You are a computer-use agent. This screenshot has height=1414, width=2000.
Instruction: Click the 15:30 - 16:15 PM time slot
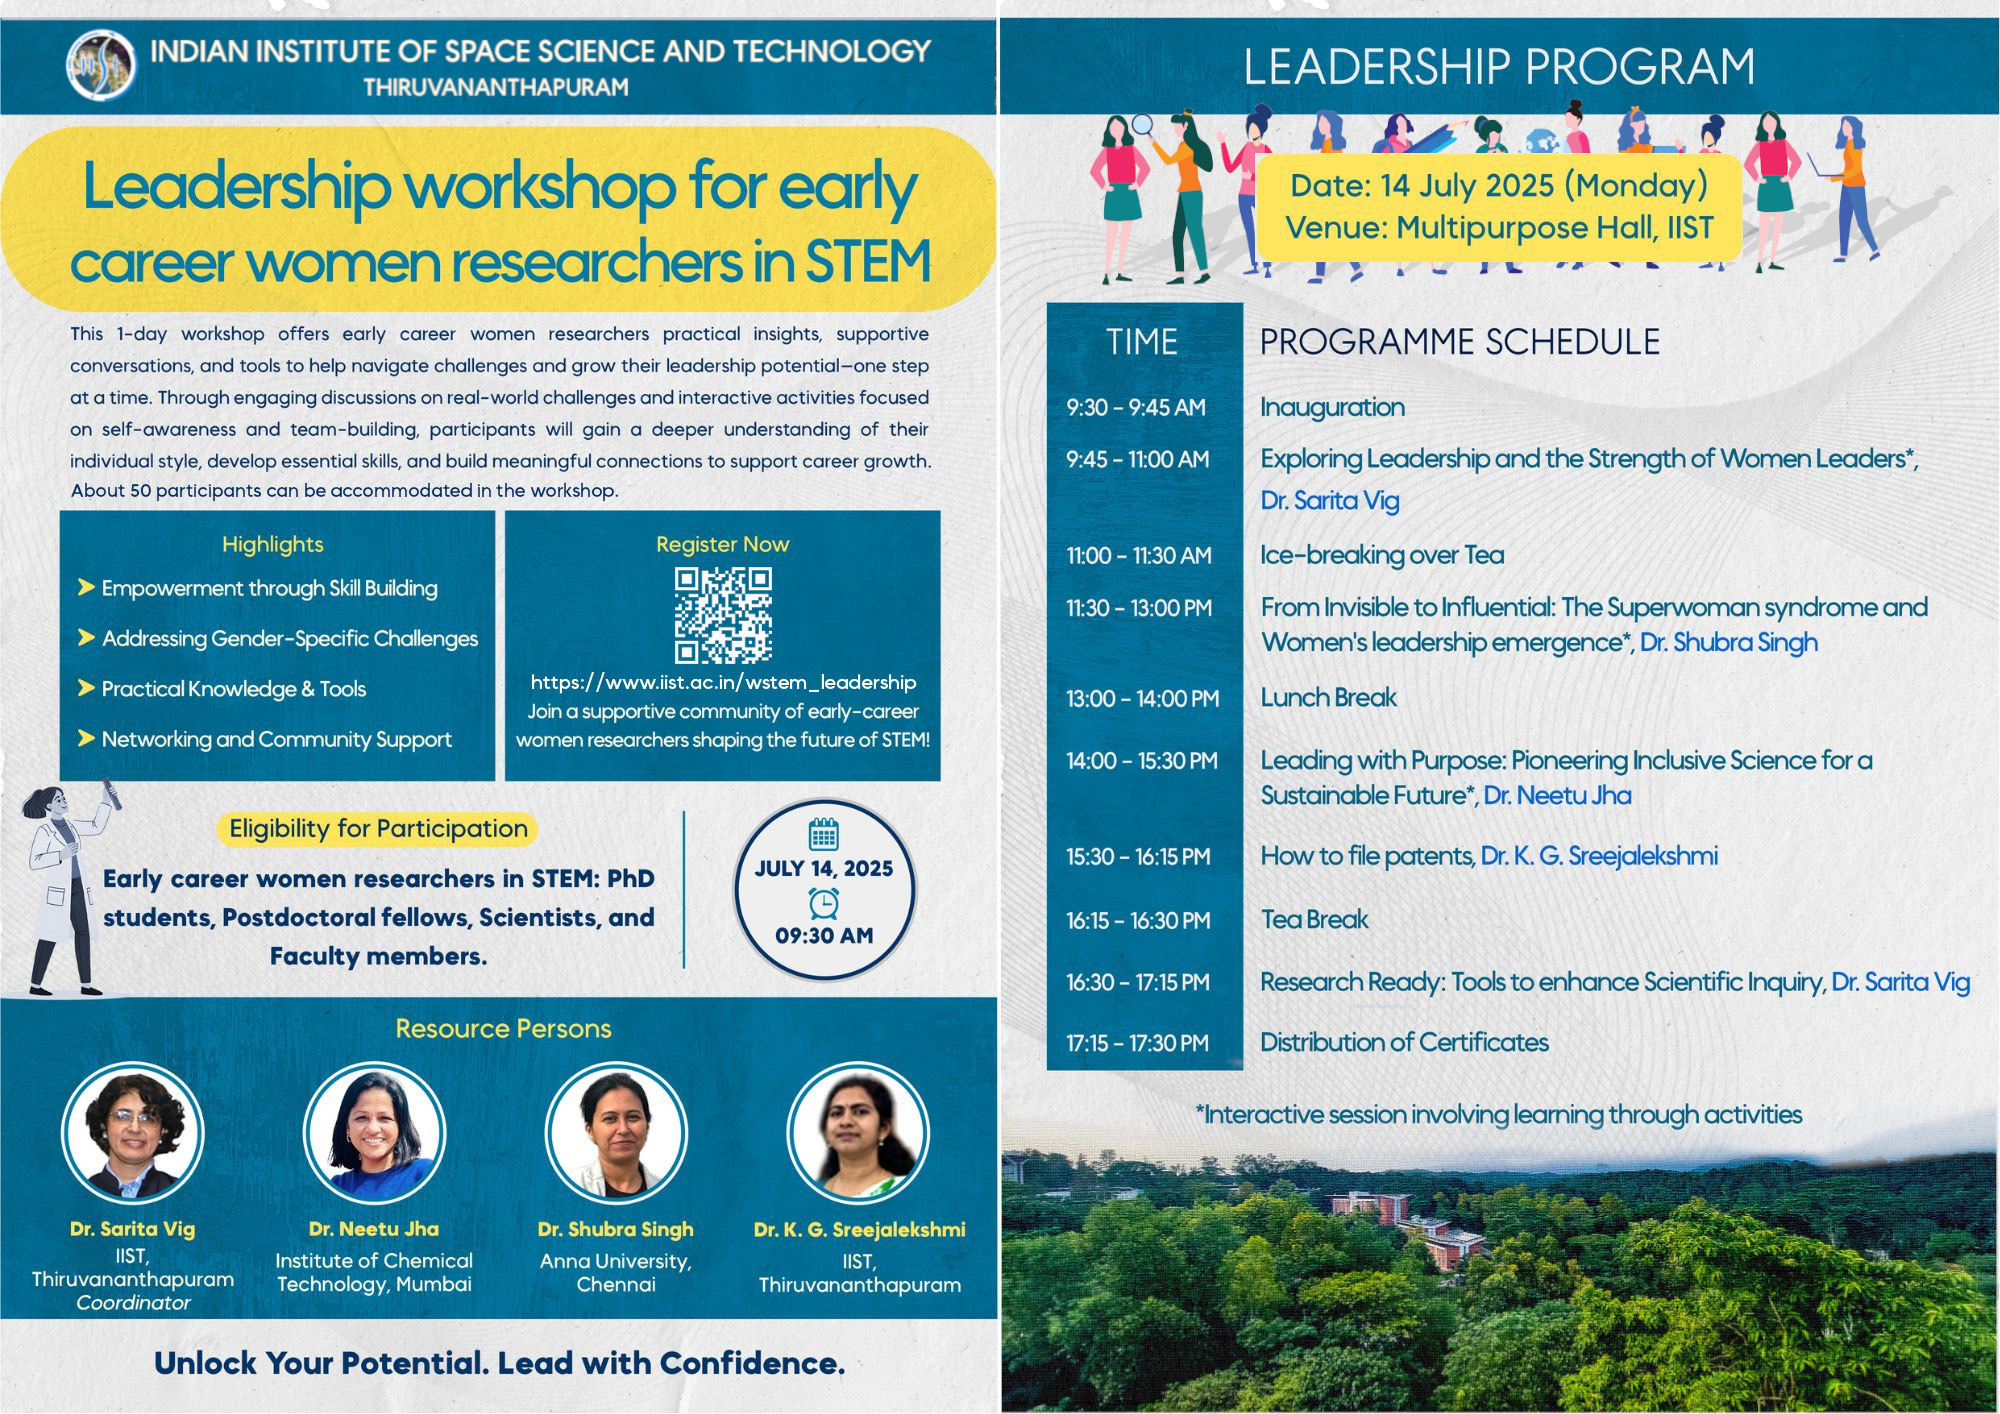[1138, 857]
